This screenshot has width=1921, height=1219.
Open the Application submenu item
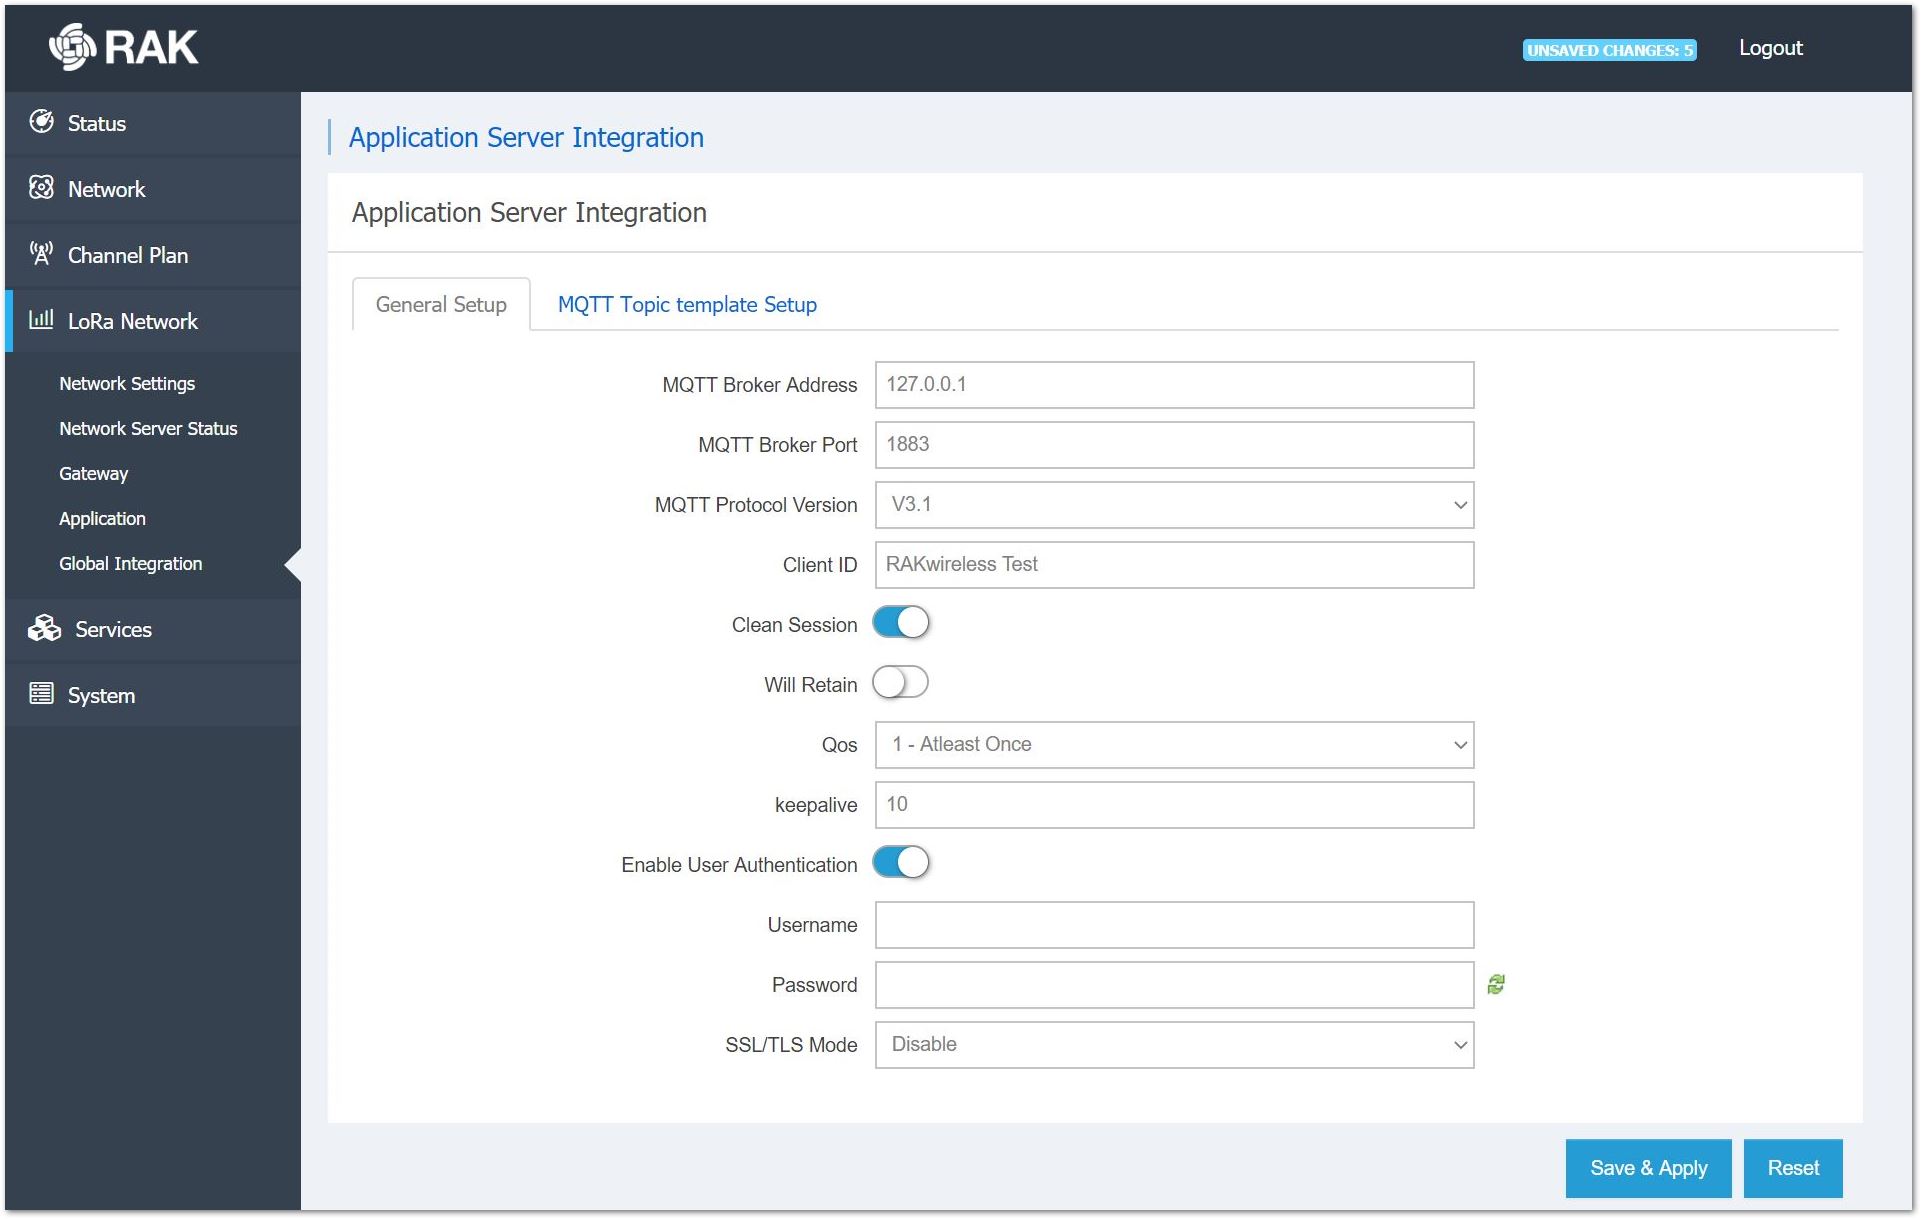102,519
